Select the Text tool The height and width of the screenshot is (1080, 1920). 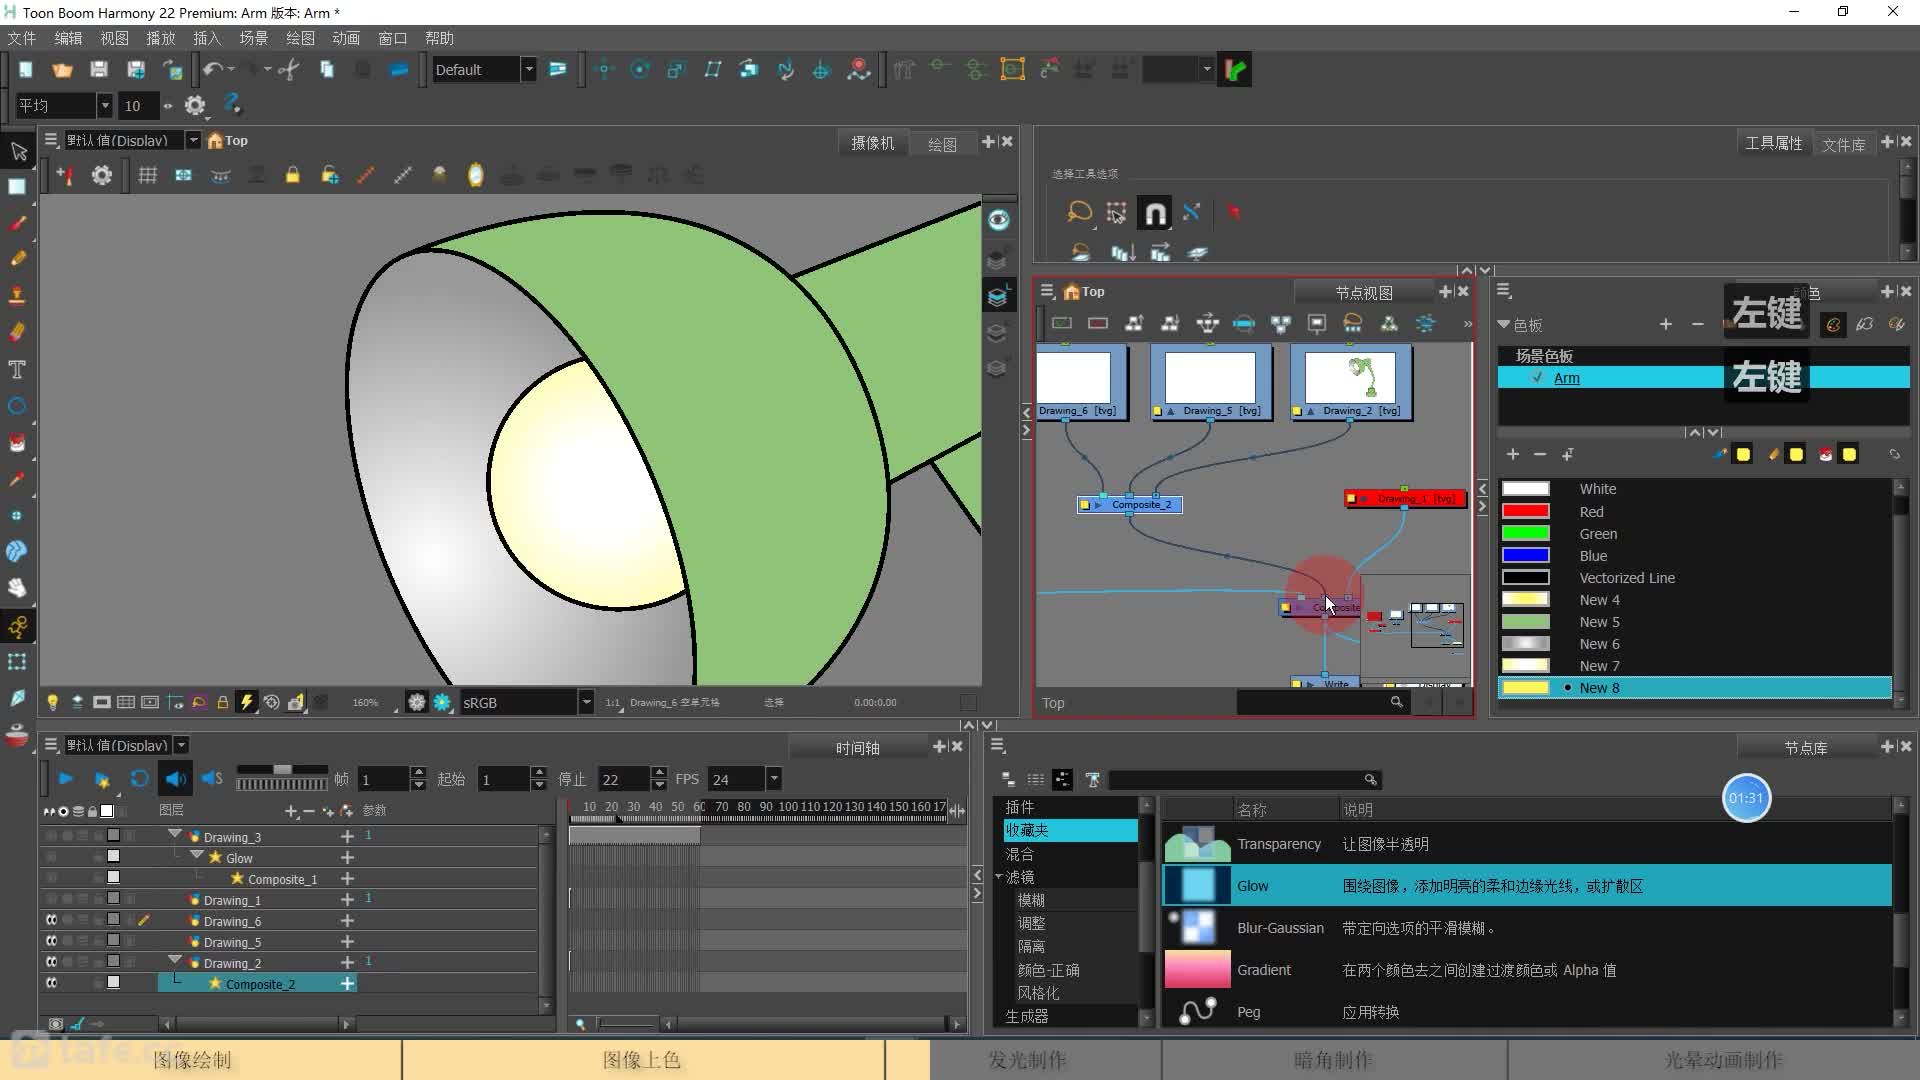pyautogui.click(x=17, y=370)
